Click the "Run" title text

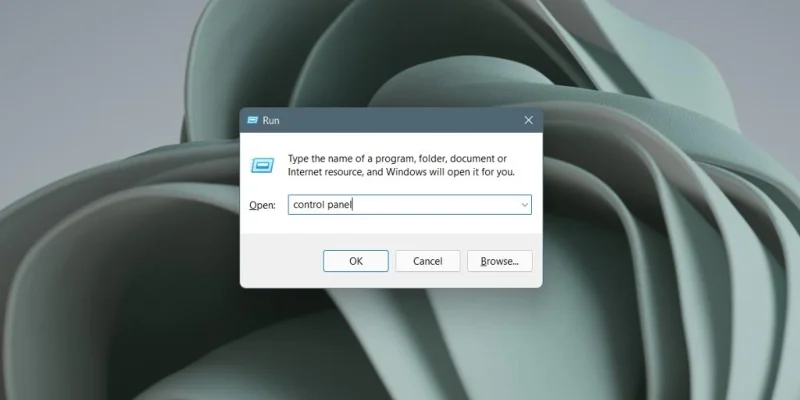(271, 120)
